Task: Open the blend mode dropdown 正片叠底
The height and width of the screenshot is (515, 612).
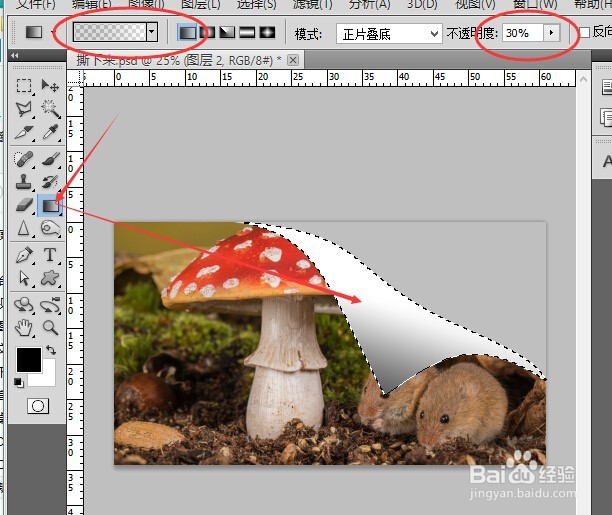Action: coord(389,34)
